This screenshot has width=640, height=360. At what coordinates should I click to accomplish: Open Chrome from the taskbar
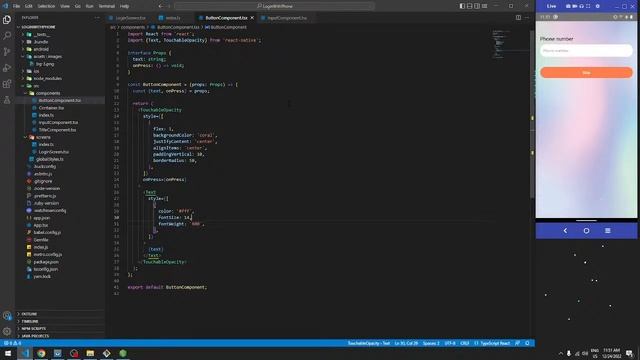[41, 353]
